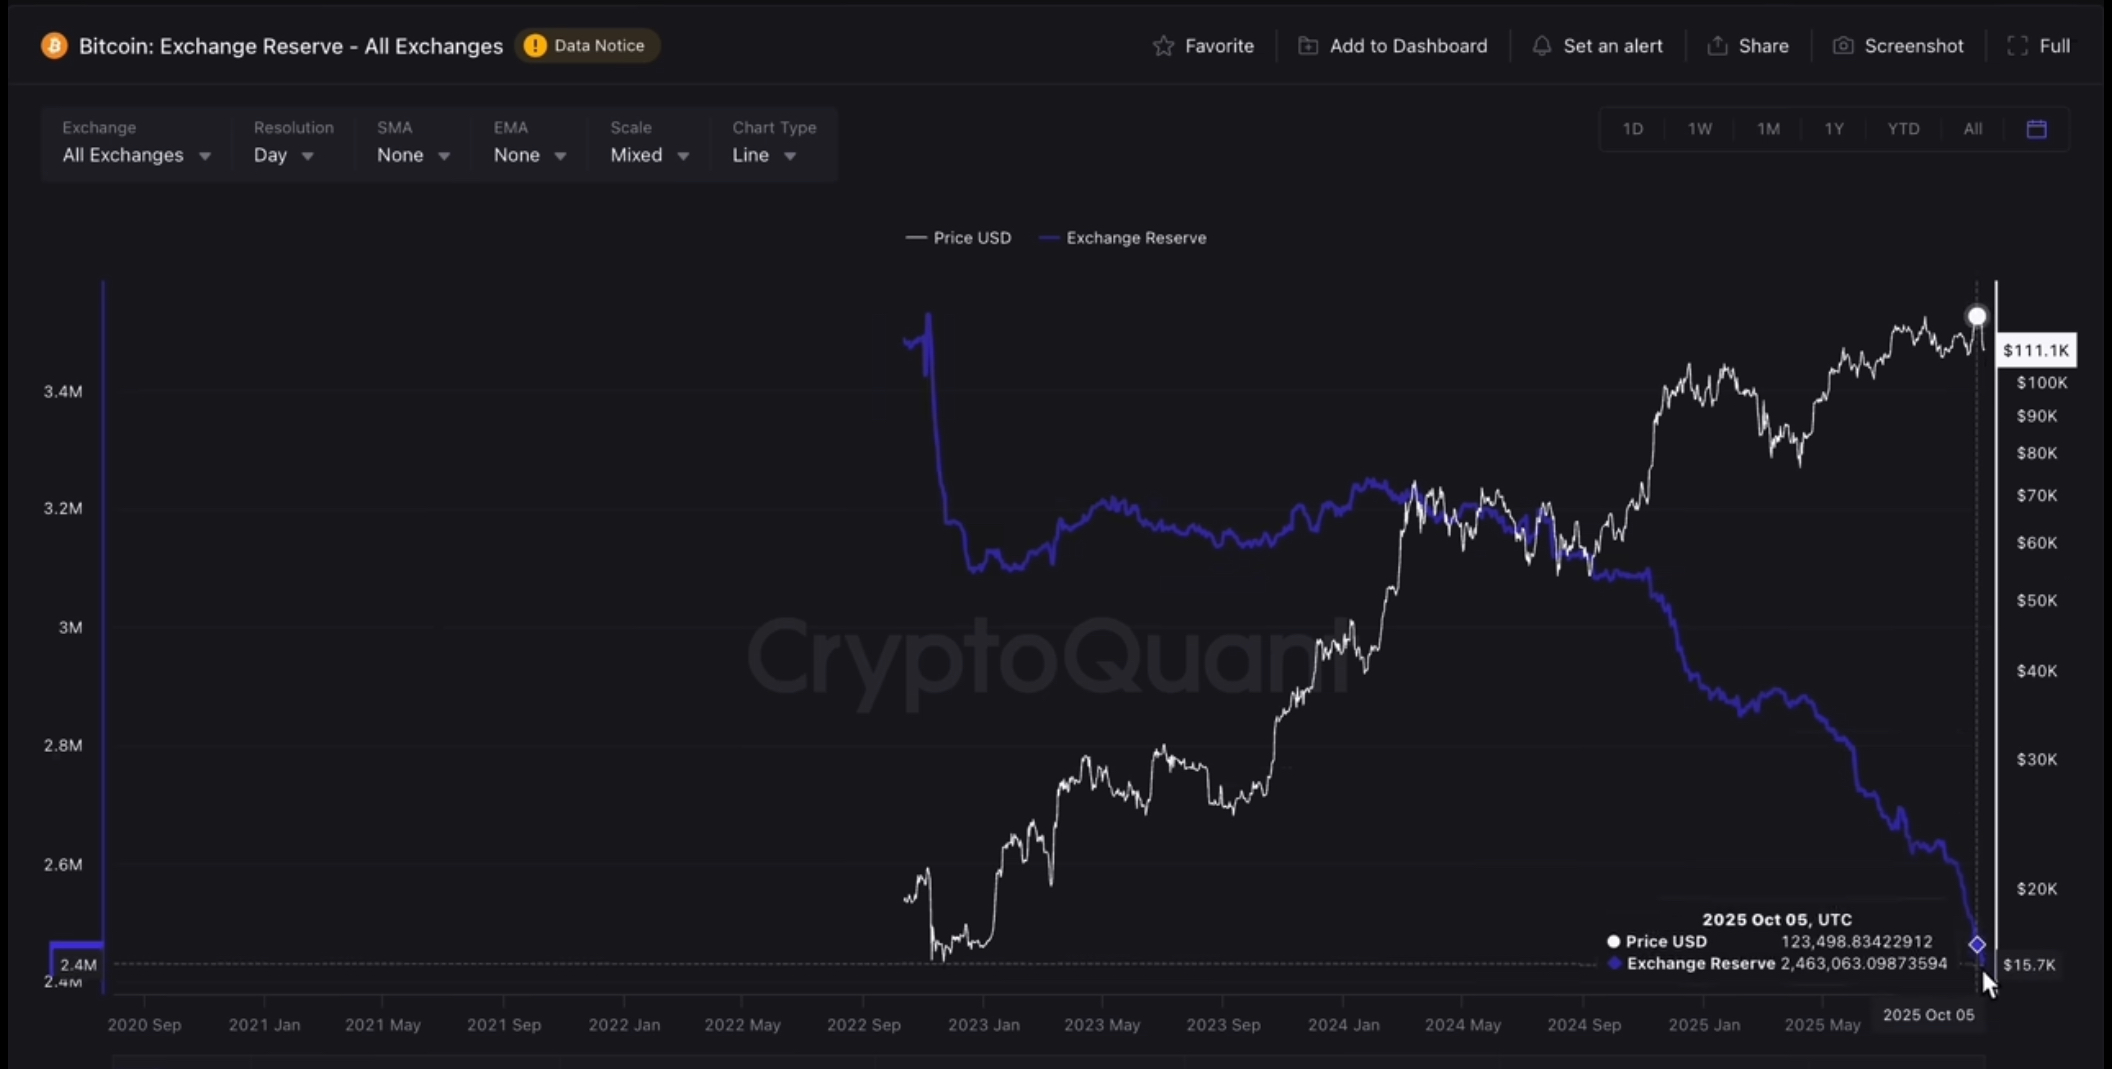Open the Scale dropdown set to Mixed
Viewport: 2112px width, 1069px height.
[650, 155]
